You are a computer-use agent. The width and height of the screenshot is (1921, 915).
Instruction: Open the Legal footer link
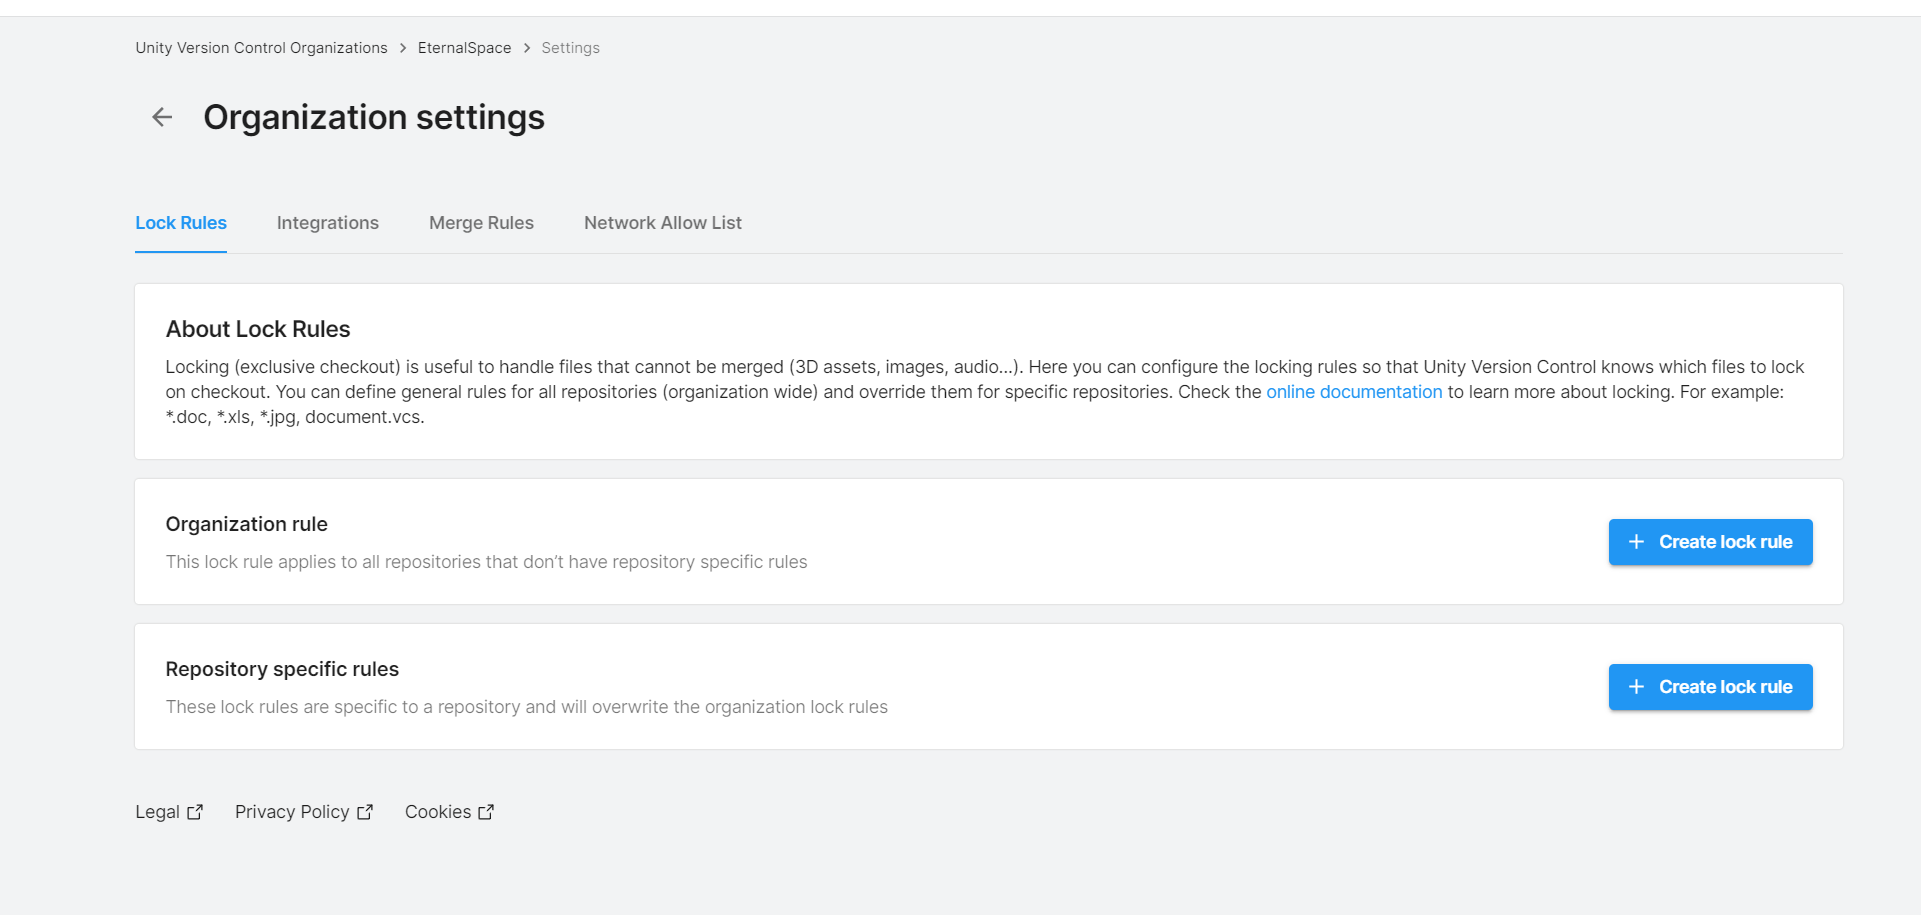pos(157,812)
